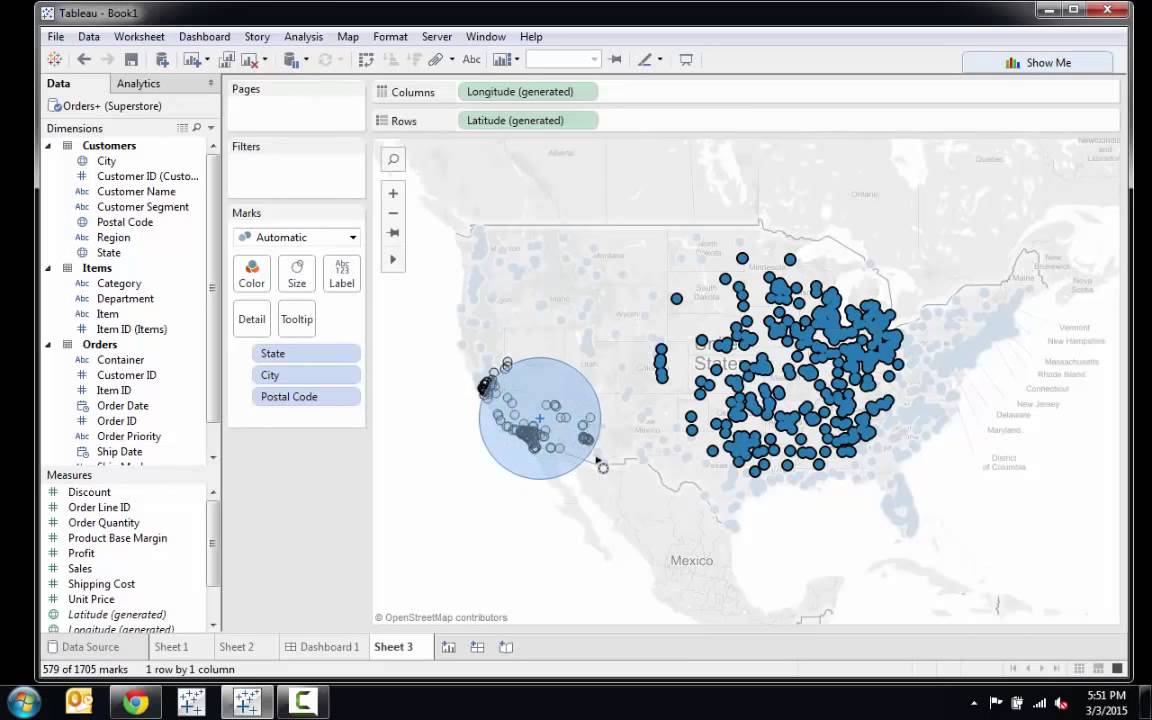Click the Detail marks card button

[x=251, y=319]
